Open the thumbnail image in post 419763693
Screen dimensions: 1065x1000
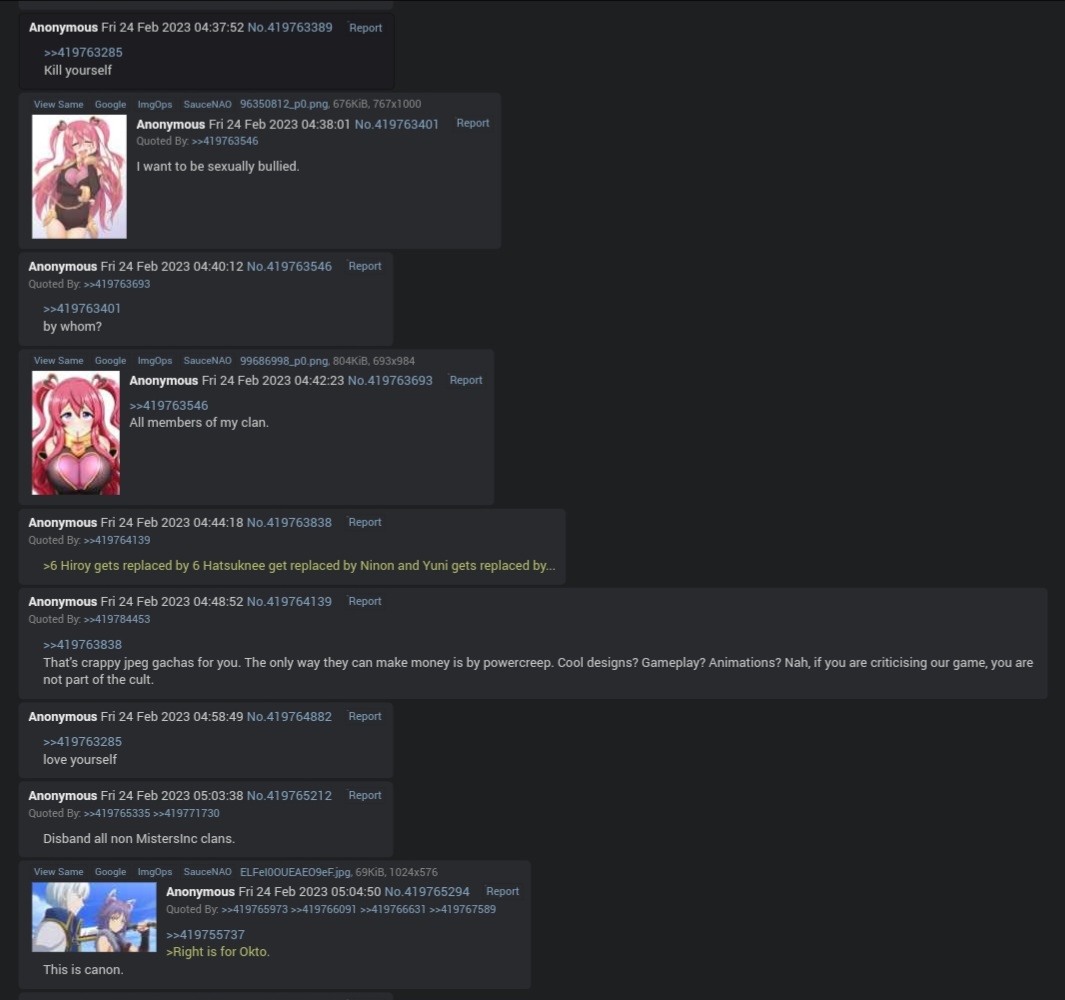pos(75,433)
